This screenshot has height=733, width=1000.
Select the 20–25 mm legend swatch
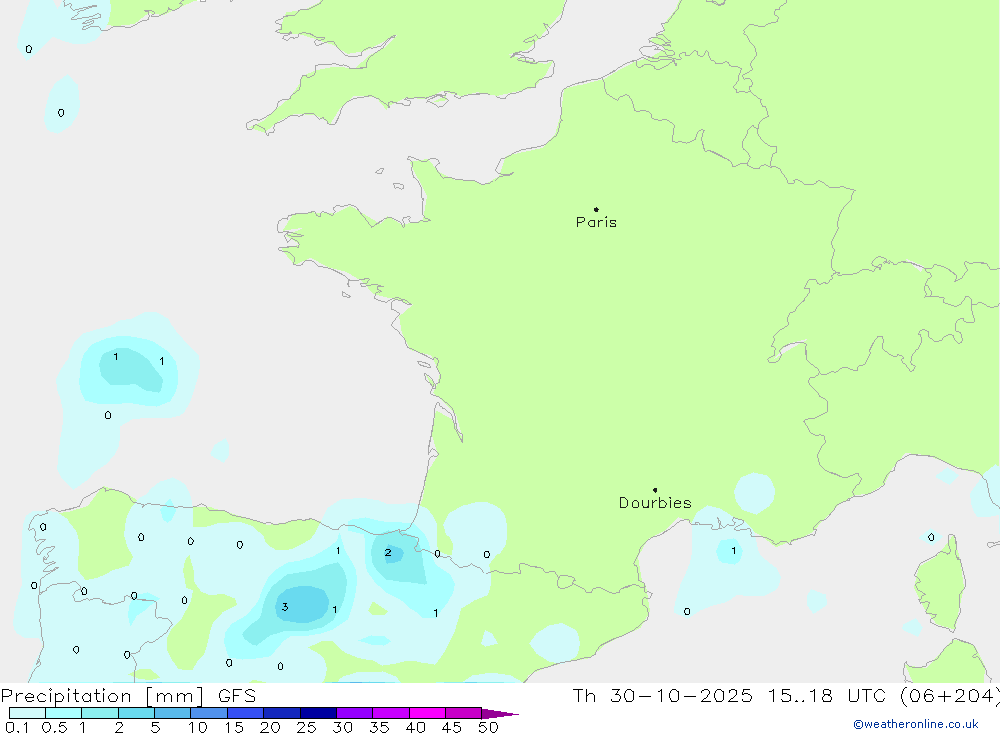pos(282,713)
